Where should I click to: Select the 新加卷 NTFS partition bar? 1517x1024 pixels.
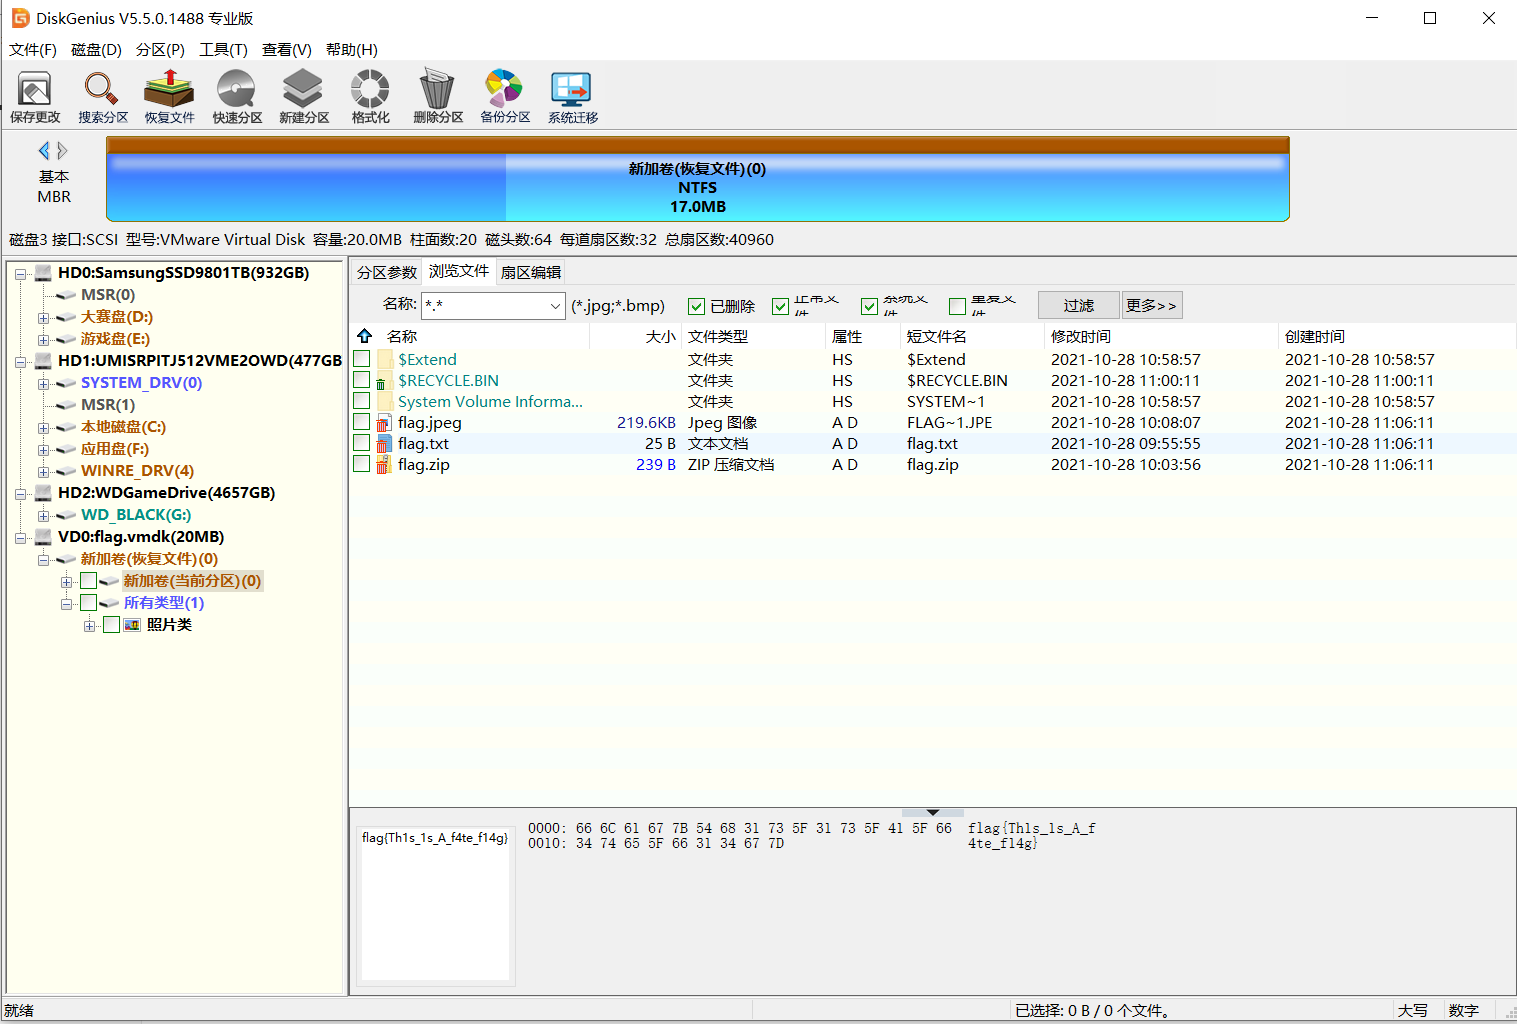(697, 179)
